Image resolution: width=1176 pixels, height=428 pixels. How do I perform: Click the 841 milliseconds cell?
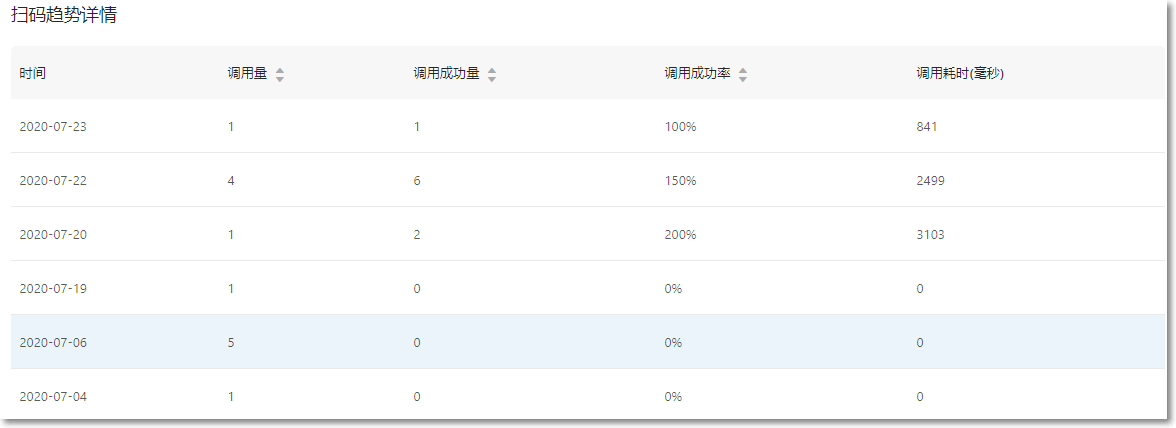tap(926, 127)
